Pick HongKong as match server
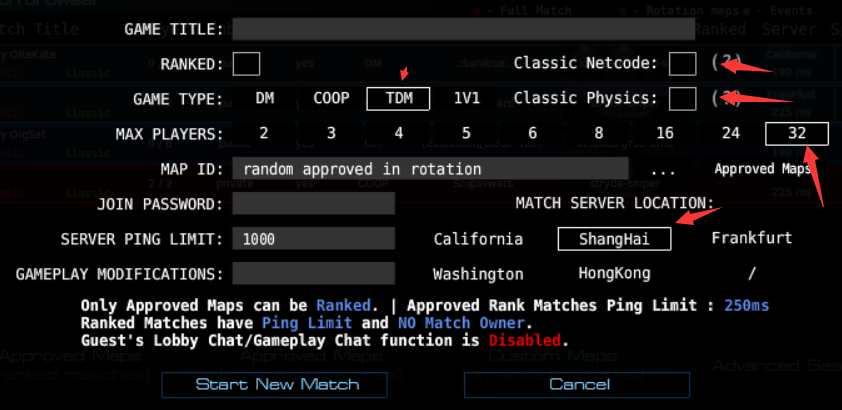 tap(614, 273)
